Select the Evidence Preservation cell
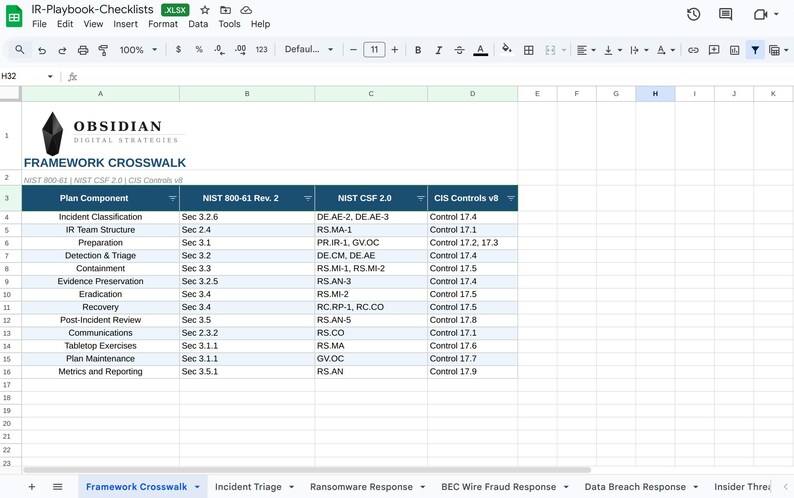 pyautogui.click(x=100, y=281)
